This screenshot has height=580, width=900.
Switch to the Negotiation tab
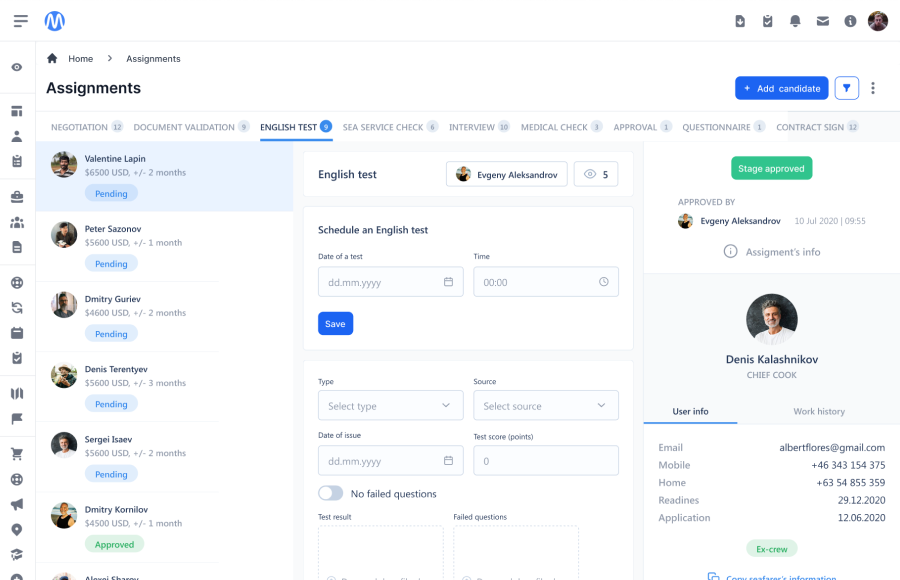(87, 127)
